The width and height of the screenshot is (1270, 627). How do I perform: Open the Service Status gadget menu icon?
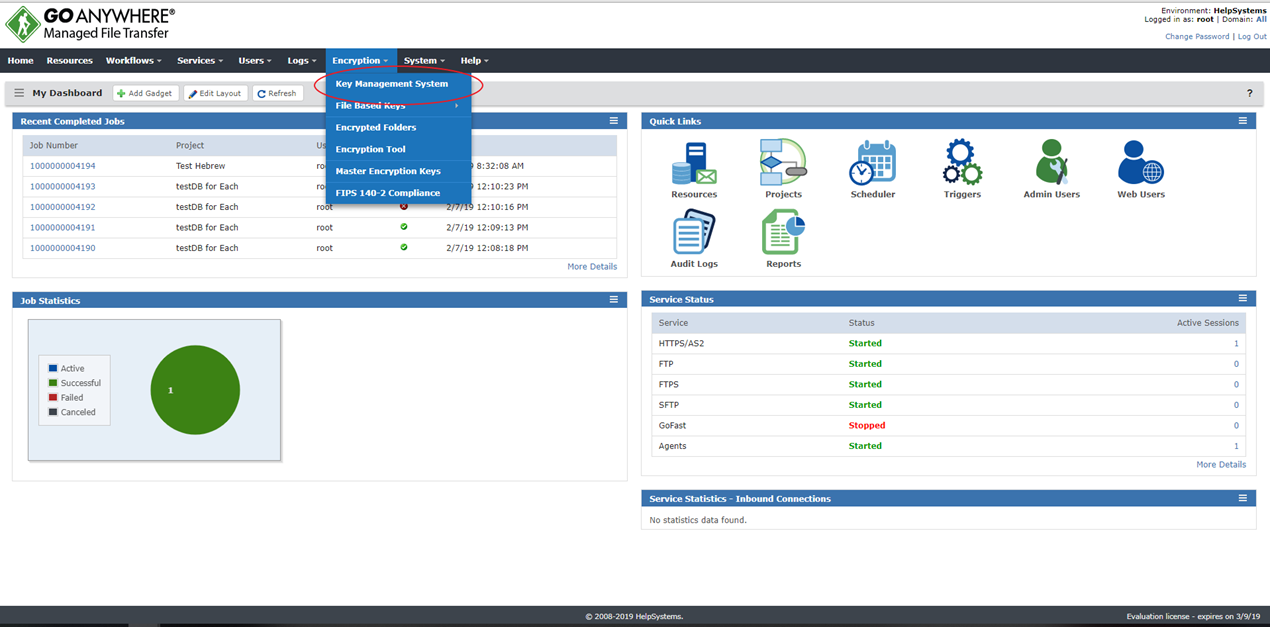coord(1243,299)
